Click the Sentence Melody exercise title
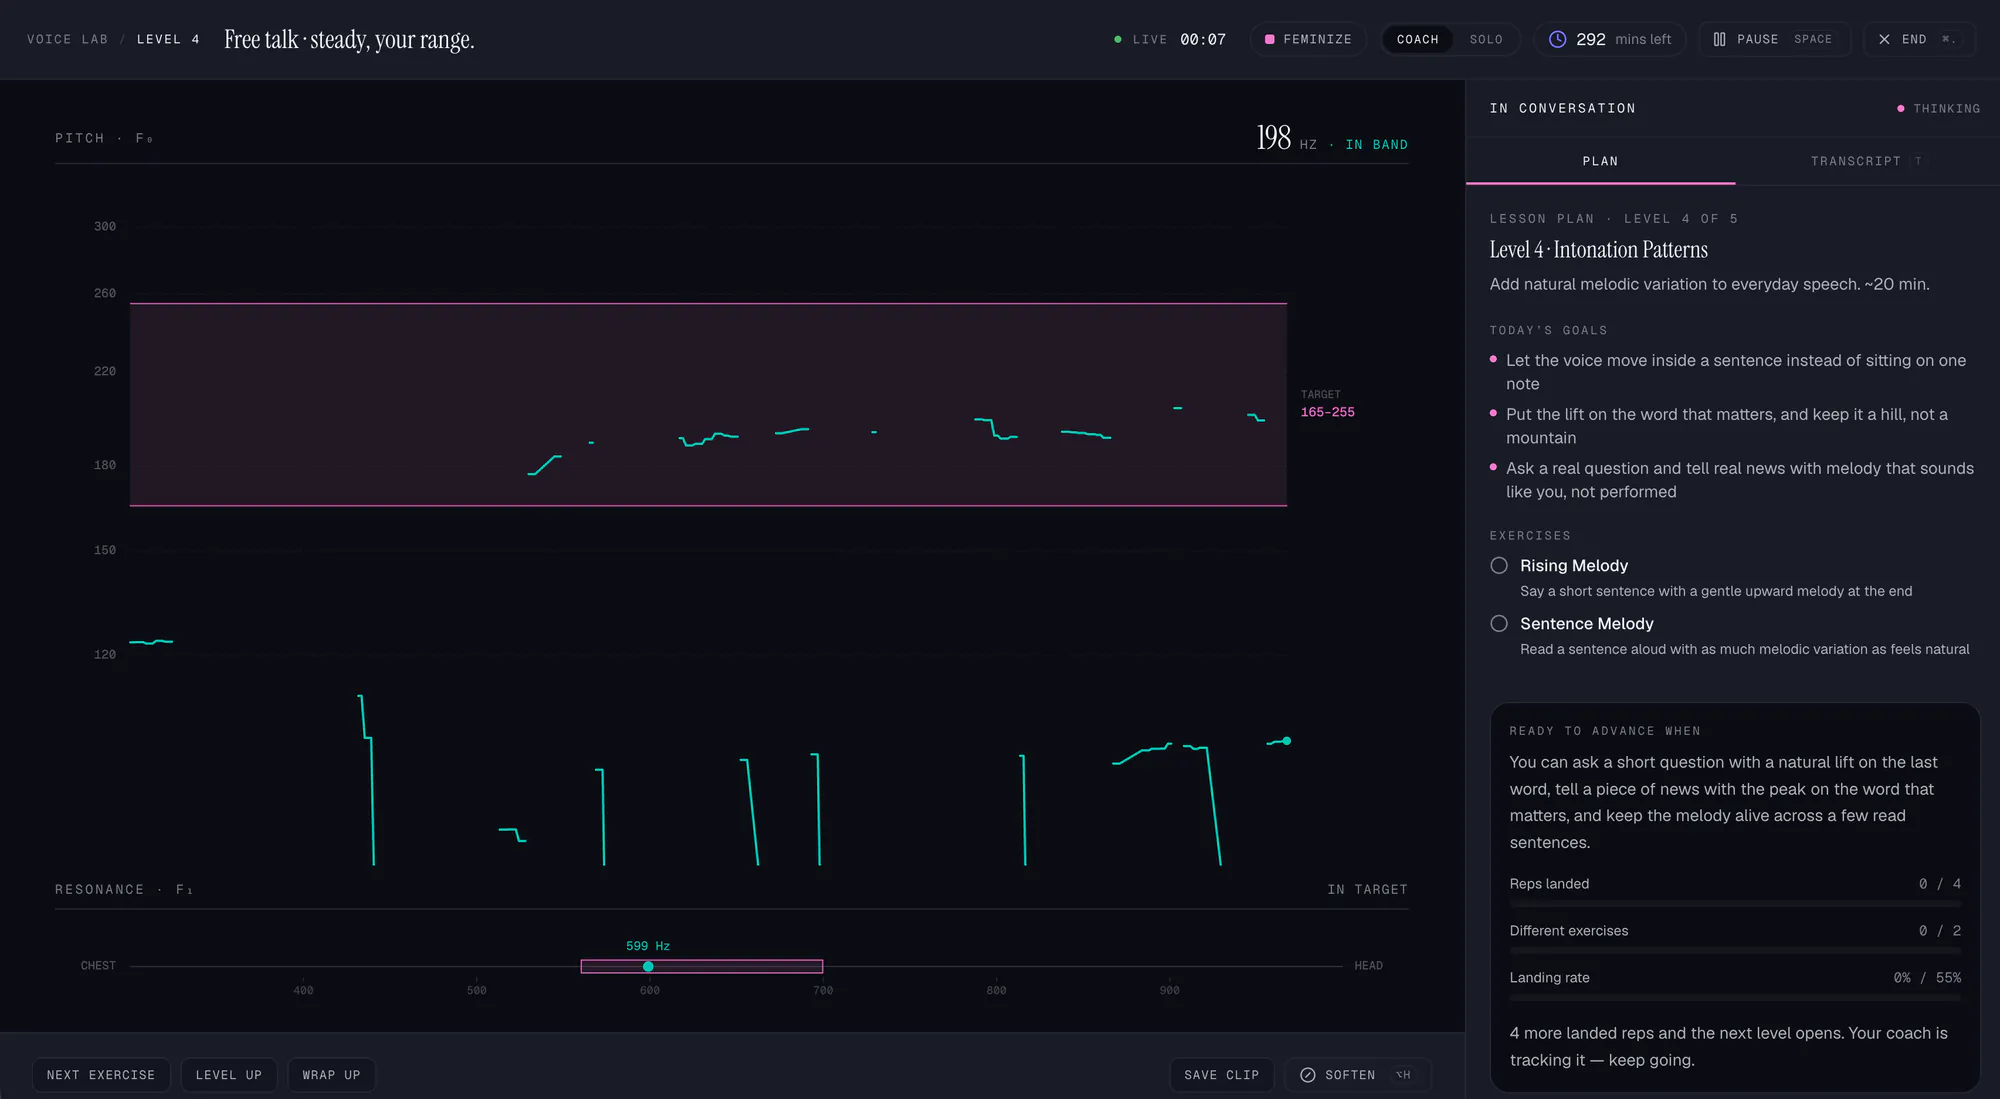This screenshot has width=2000, height=1099. click(1587, 624)
